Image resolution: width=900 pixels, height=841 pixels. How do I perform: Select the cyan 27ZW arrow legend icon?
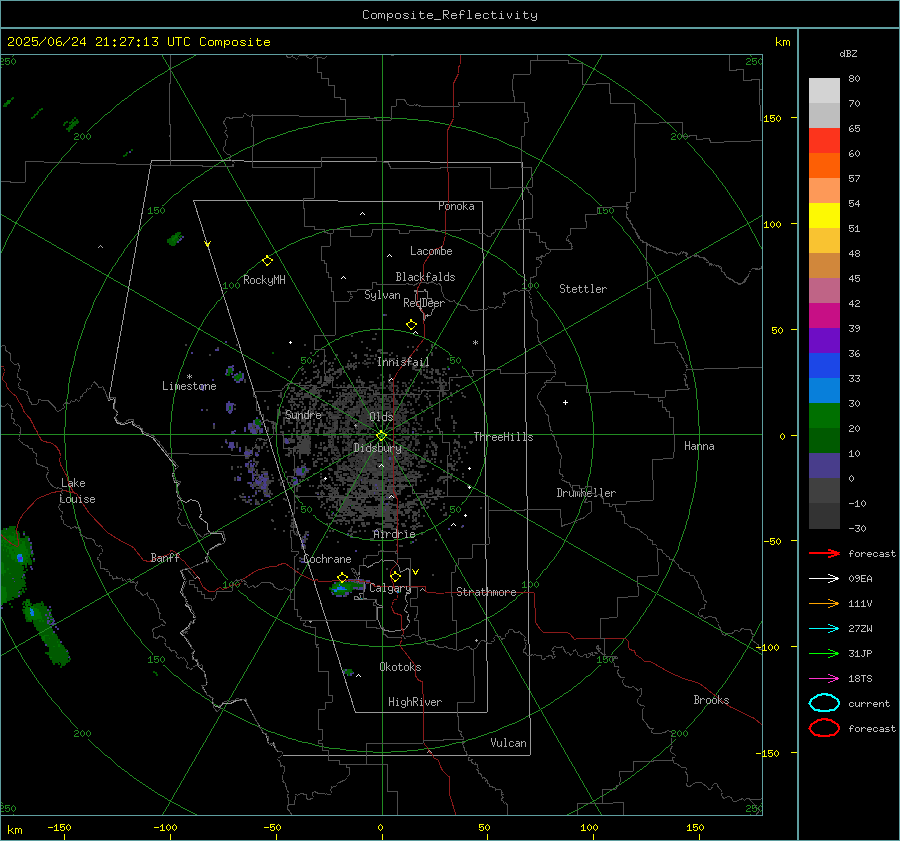click(x=824, y=629)
